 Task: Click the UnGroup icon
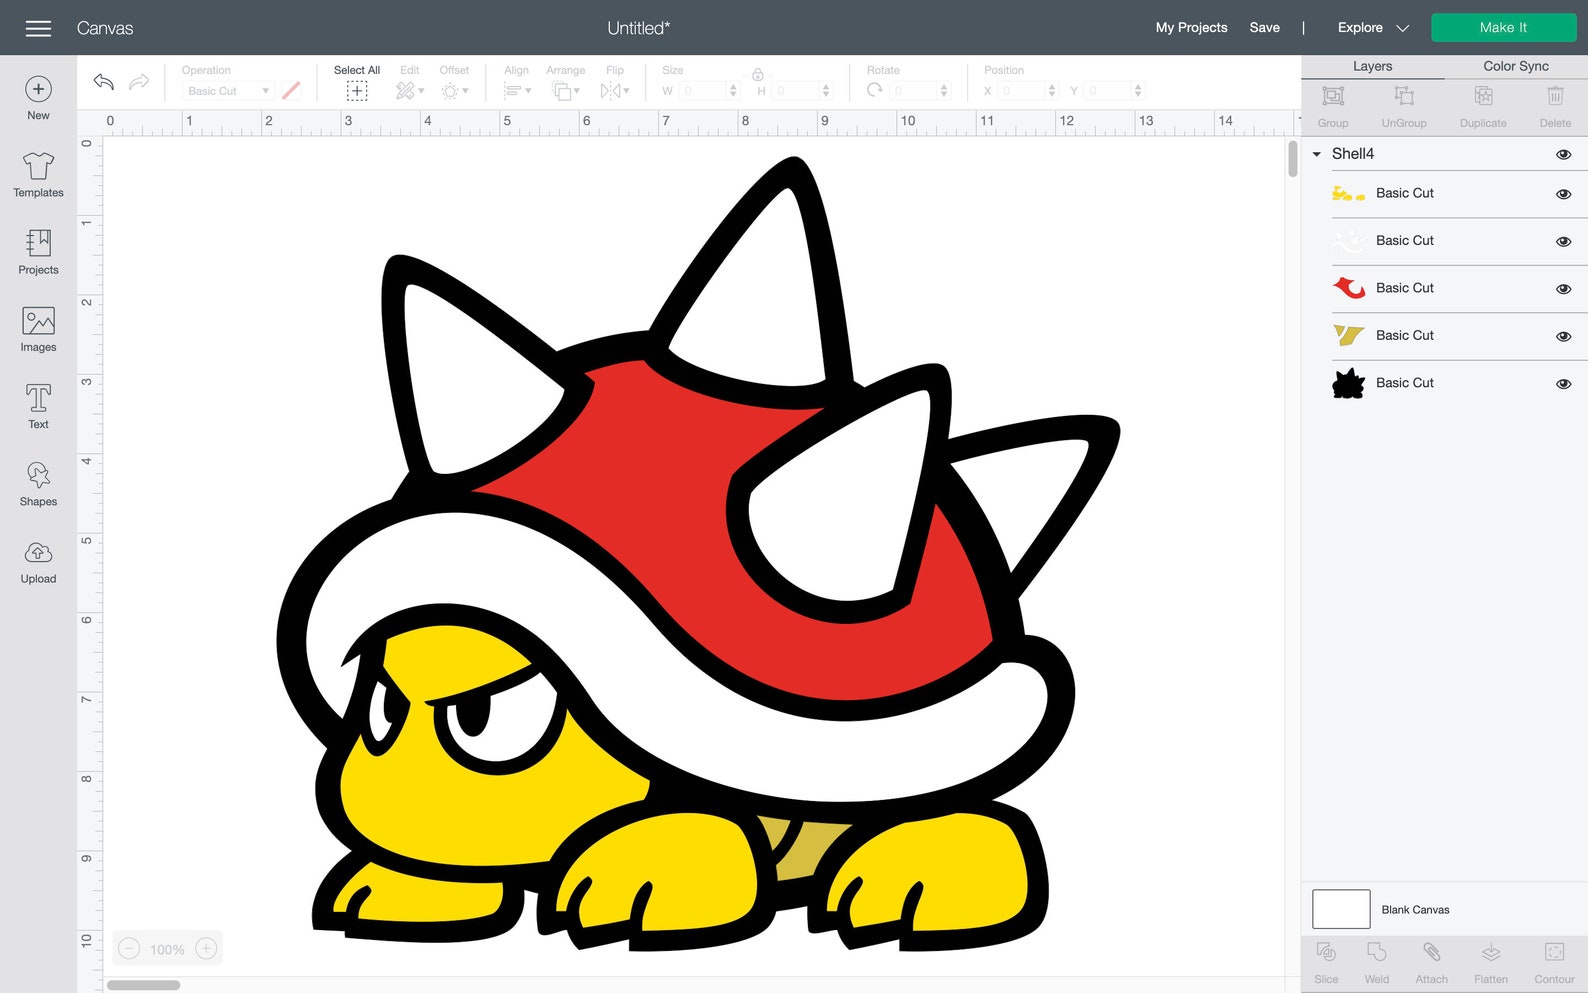click(x=1404, y=96)
